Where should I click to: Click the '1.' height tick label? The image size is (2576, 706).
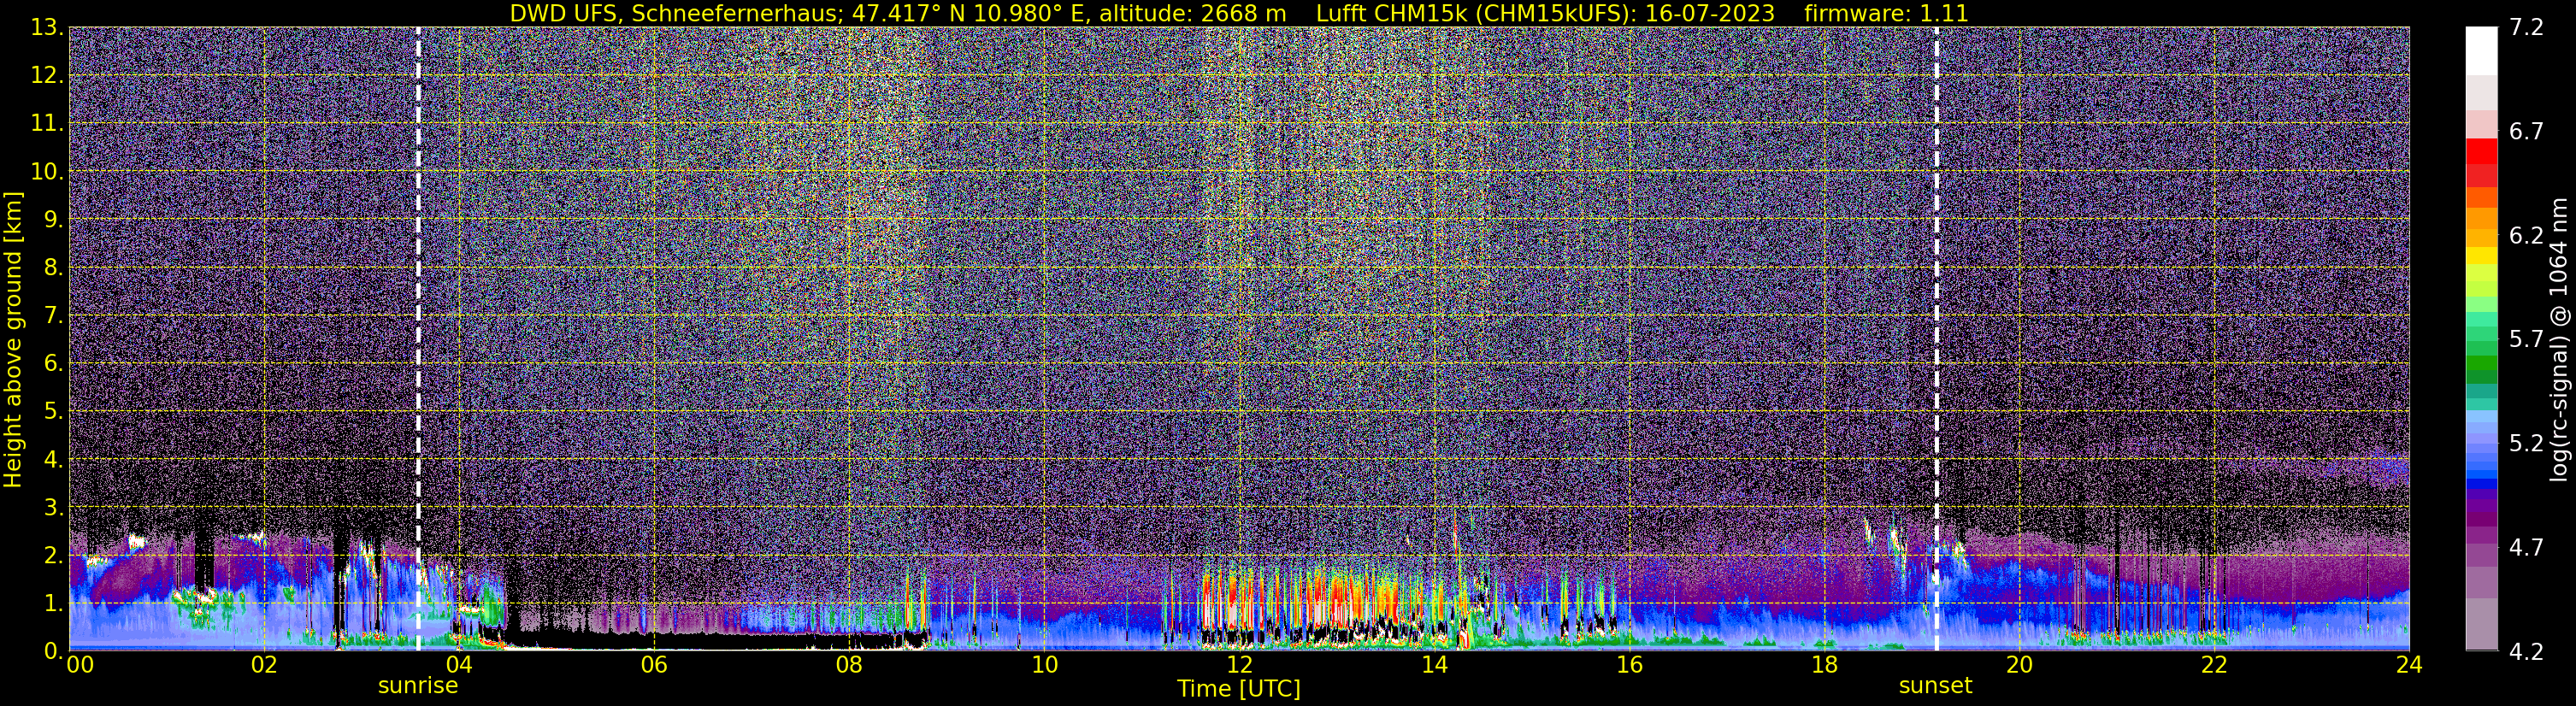coord(54,604)
